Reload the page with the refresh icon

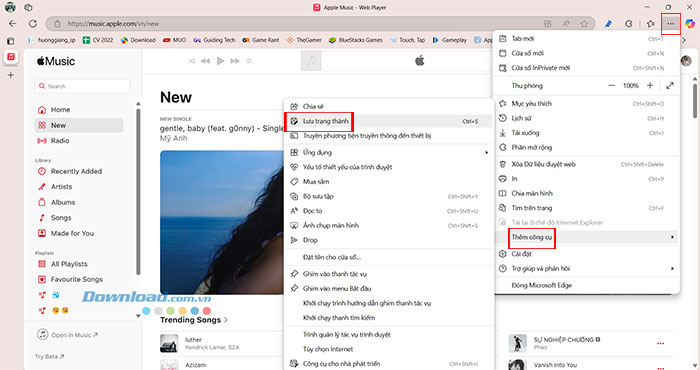33,24
